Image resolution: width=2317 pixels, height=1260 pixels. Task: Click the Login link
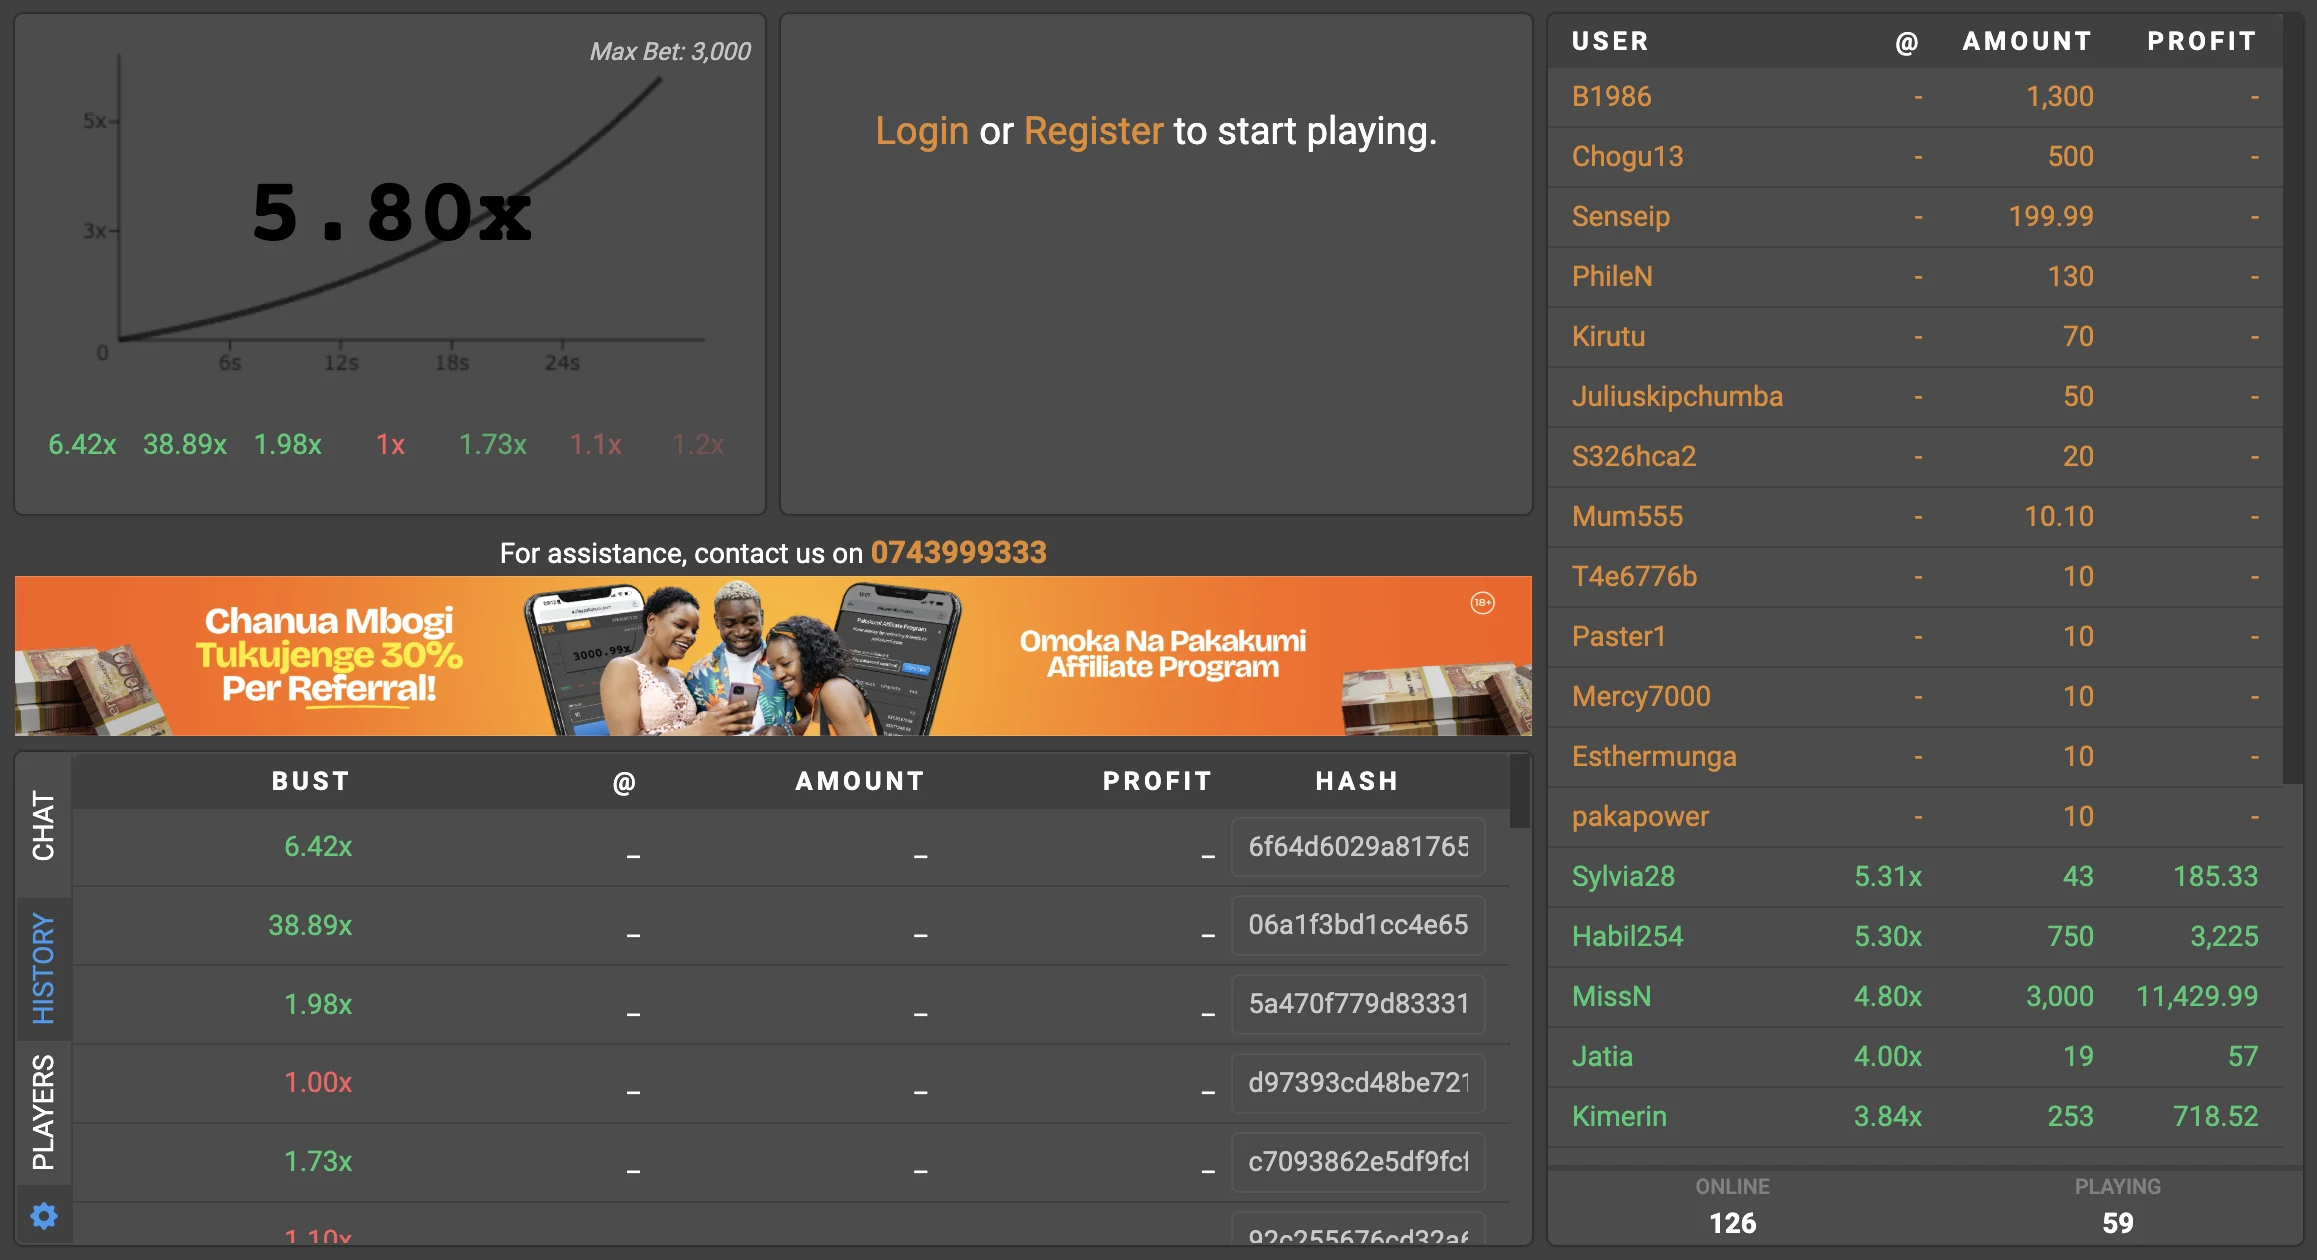921,131
